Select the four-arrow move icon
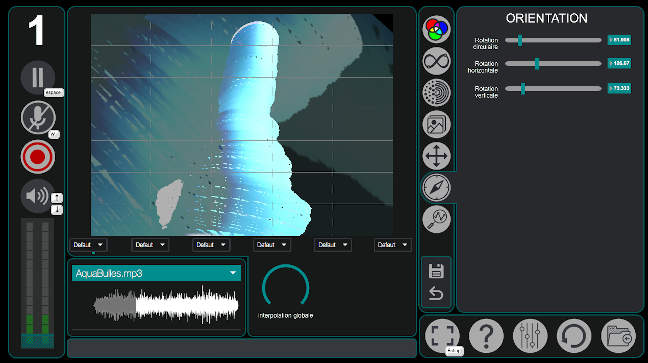648x363 pixels. (x=436, y=156)
